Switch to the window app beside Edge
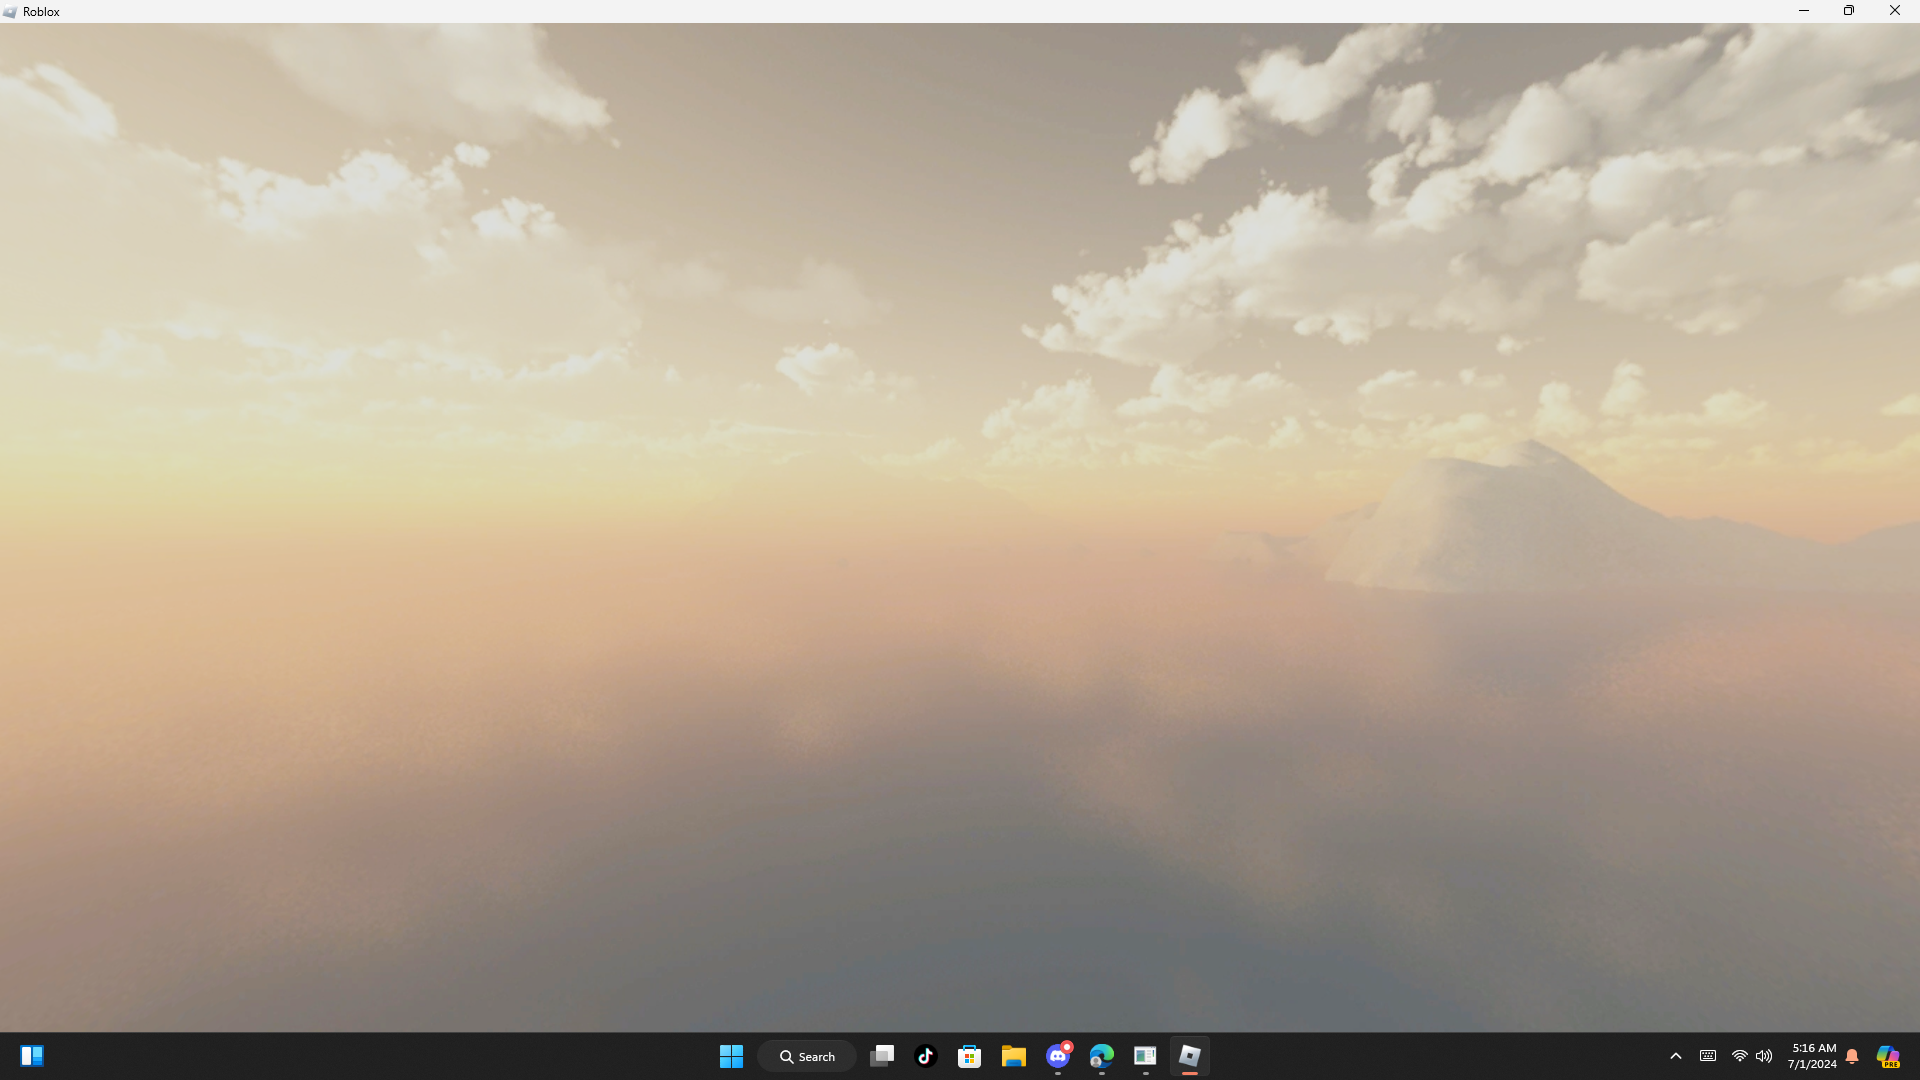 coord(1146,1056)
